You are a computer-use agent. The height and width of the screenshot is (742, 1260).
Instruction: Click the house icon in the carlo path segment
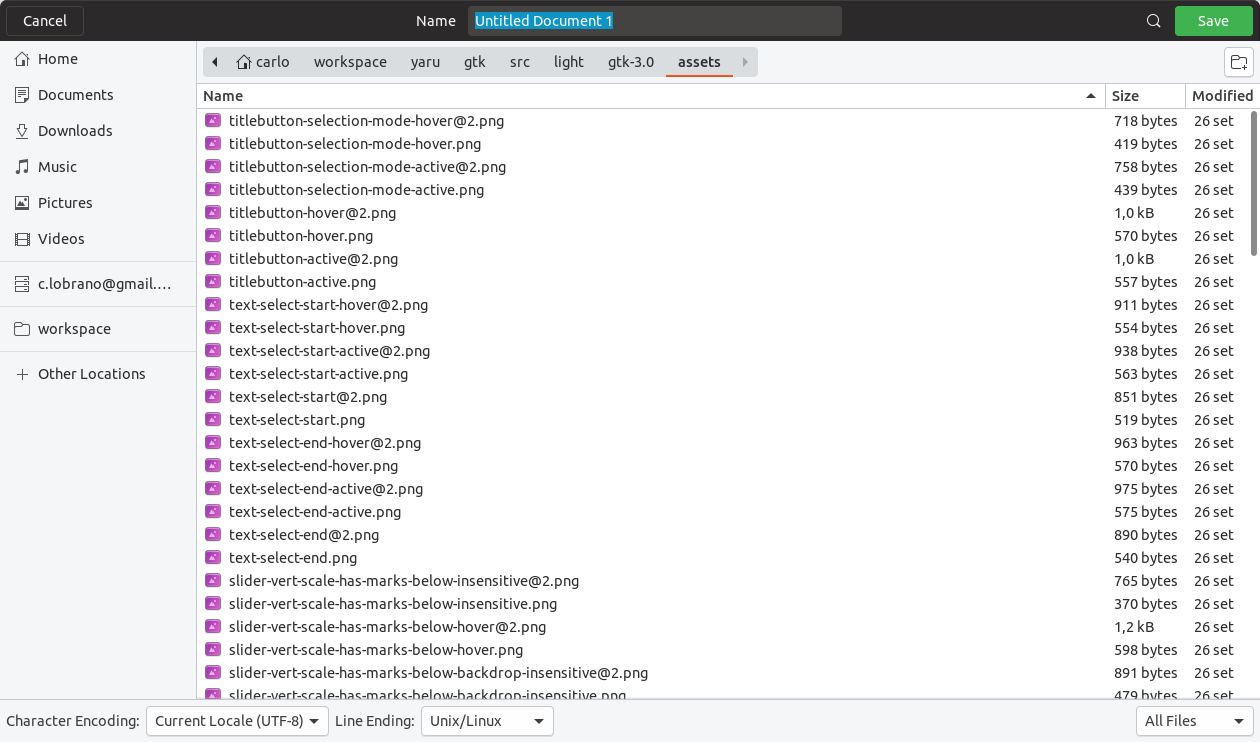tap(244, 62)
